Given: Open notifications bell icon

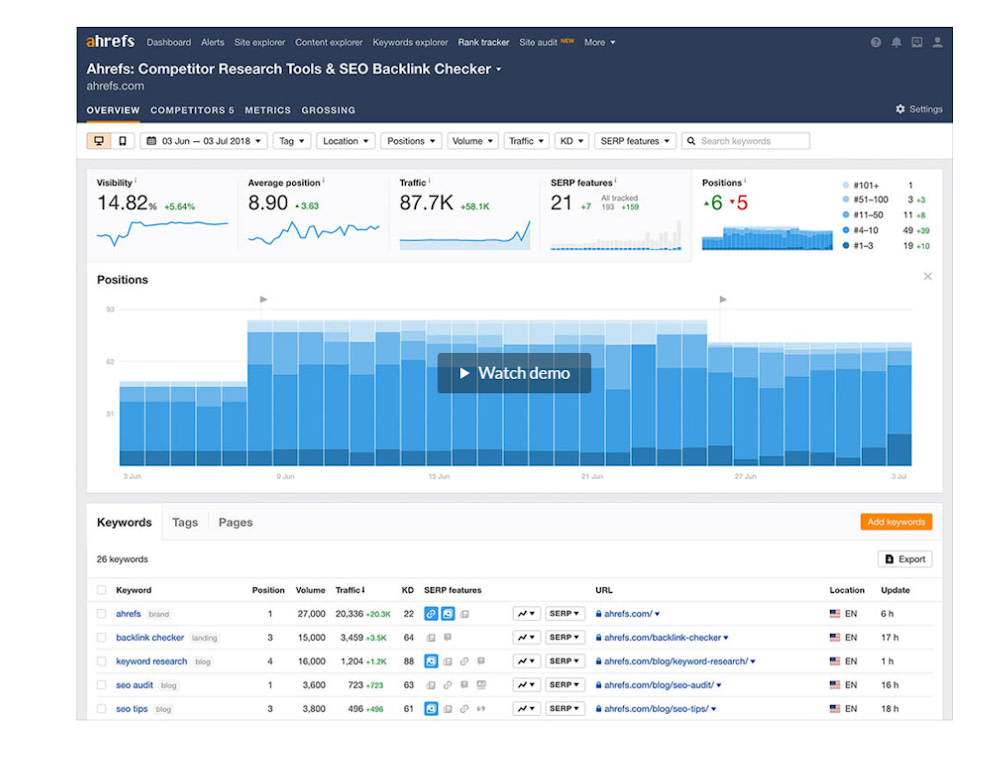Looking at the screenshot, I should coord(896,43).
